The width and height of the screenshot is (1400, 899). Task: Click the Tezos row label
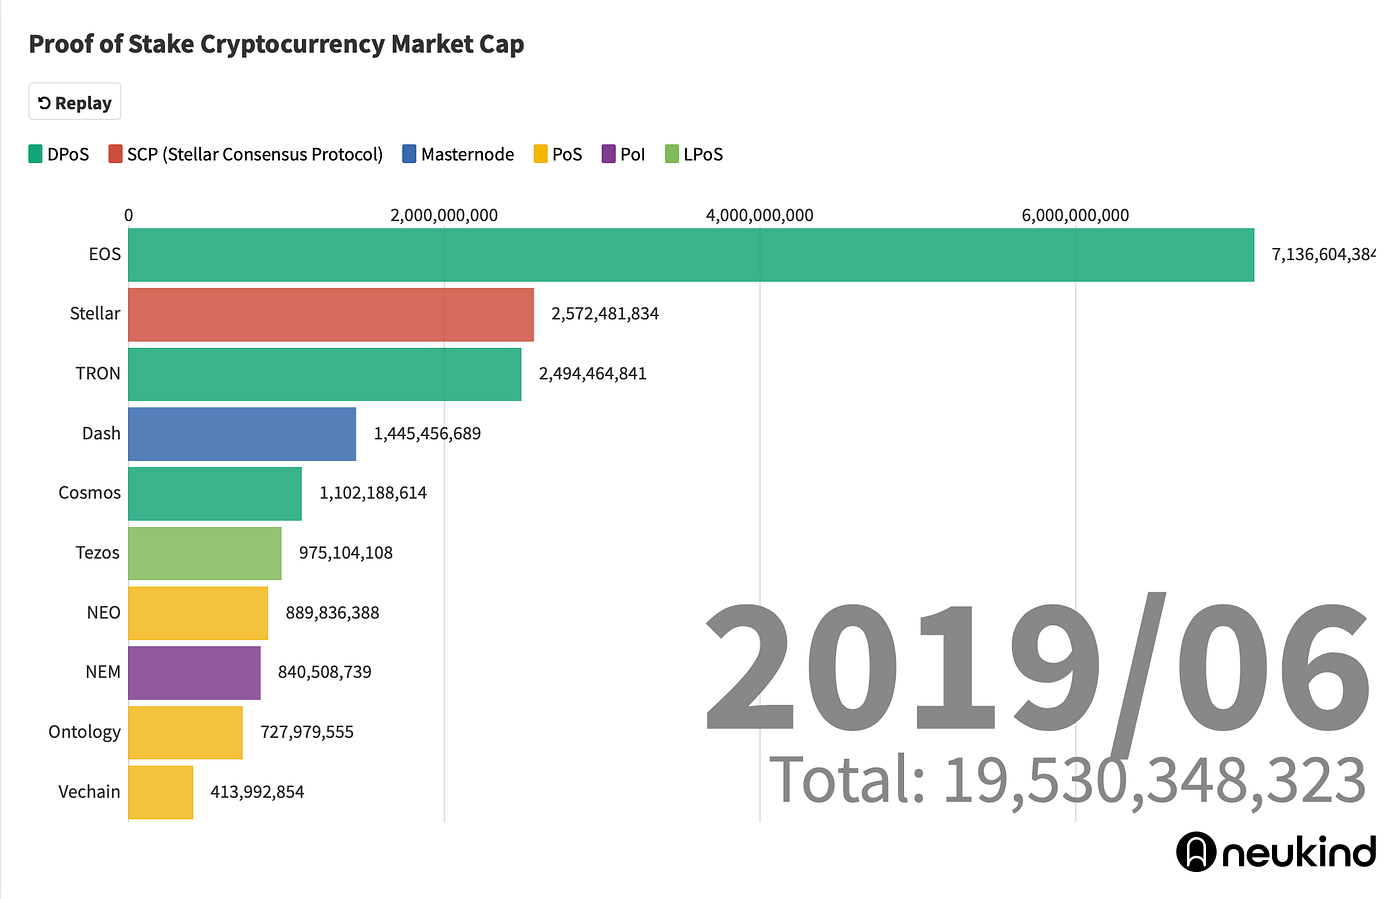pos(98,553)
